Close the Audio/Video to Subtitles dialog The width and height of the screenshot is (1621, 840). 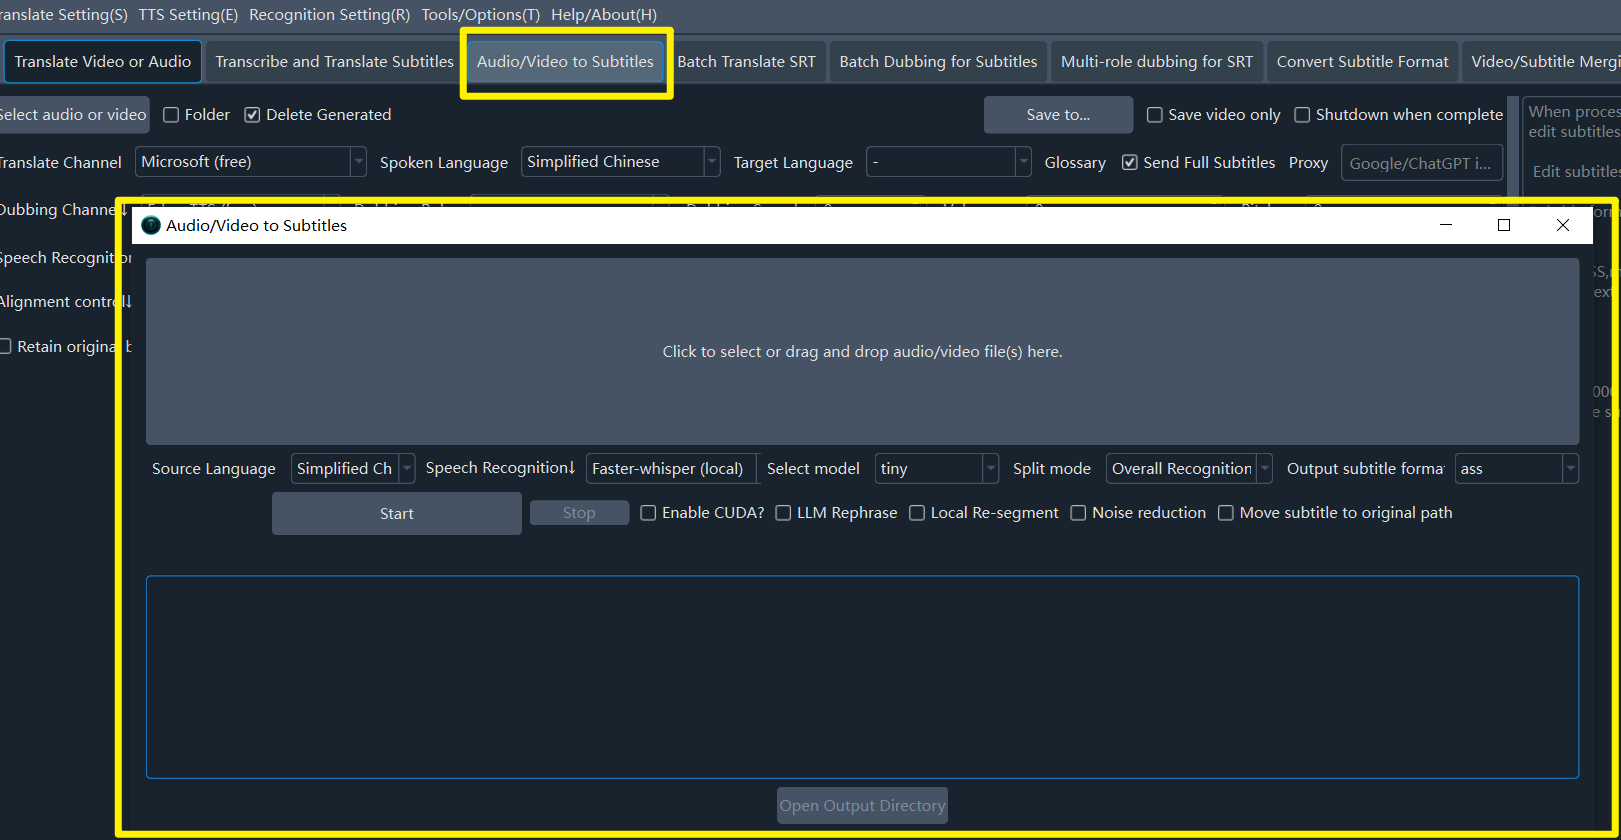[x=1562, y=225]
